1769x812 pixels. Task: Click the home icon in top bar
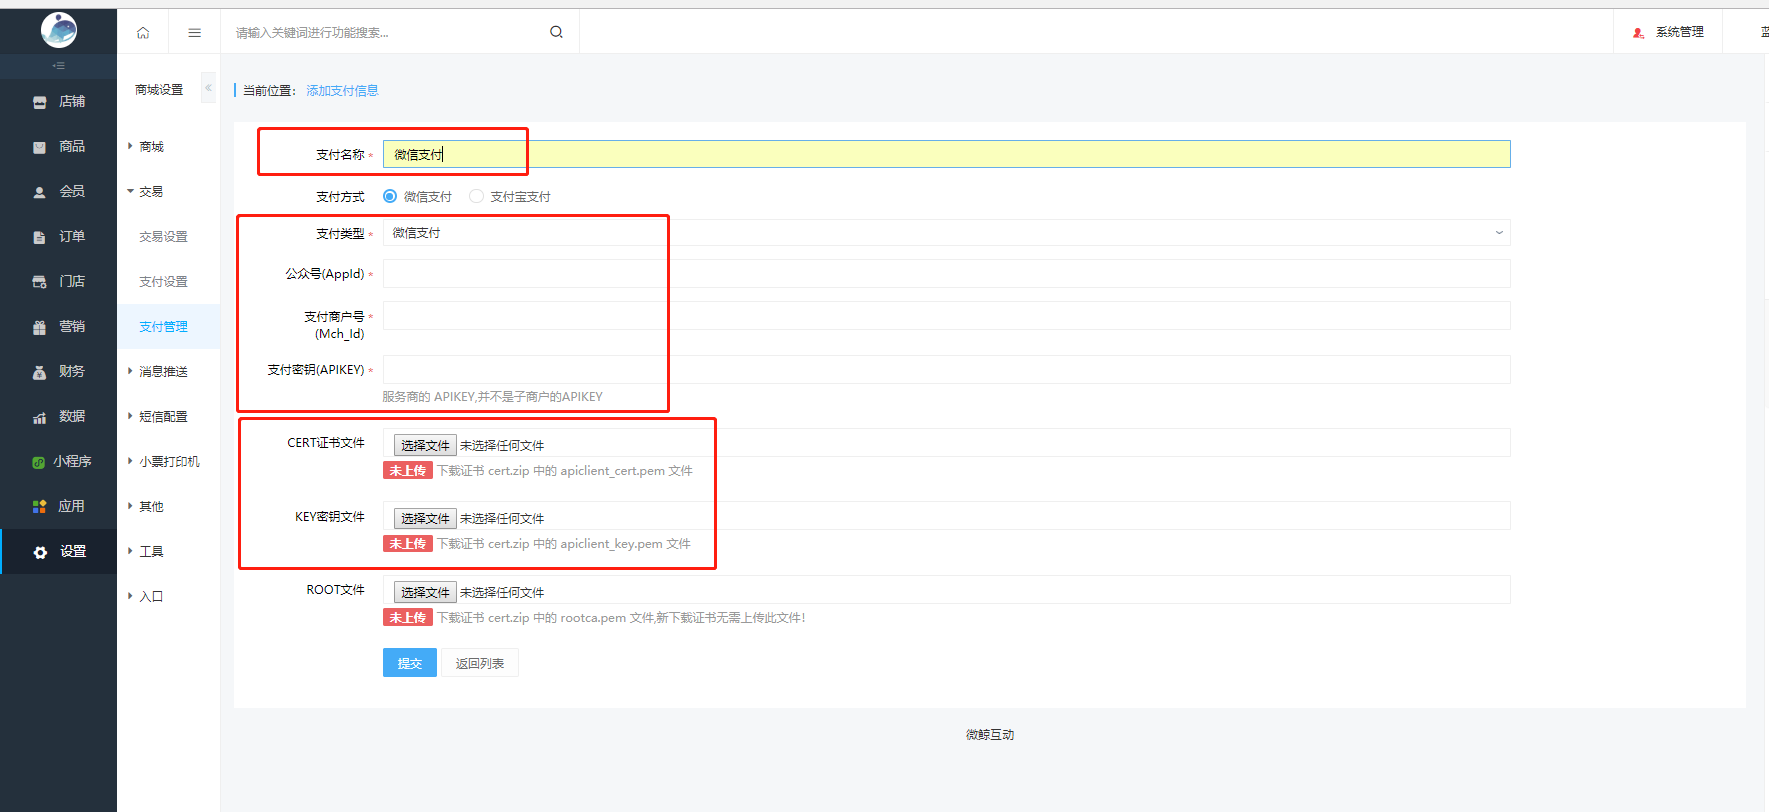click(143, 33)
